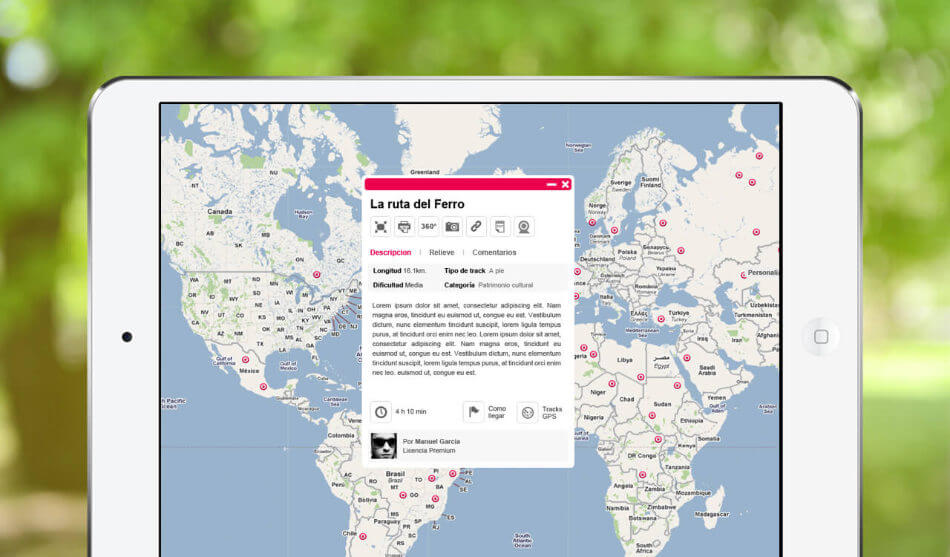Select the red map marker over México
This screenshot has width=950, height=557.
tap(245, 360)
